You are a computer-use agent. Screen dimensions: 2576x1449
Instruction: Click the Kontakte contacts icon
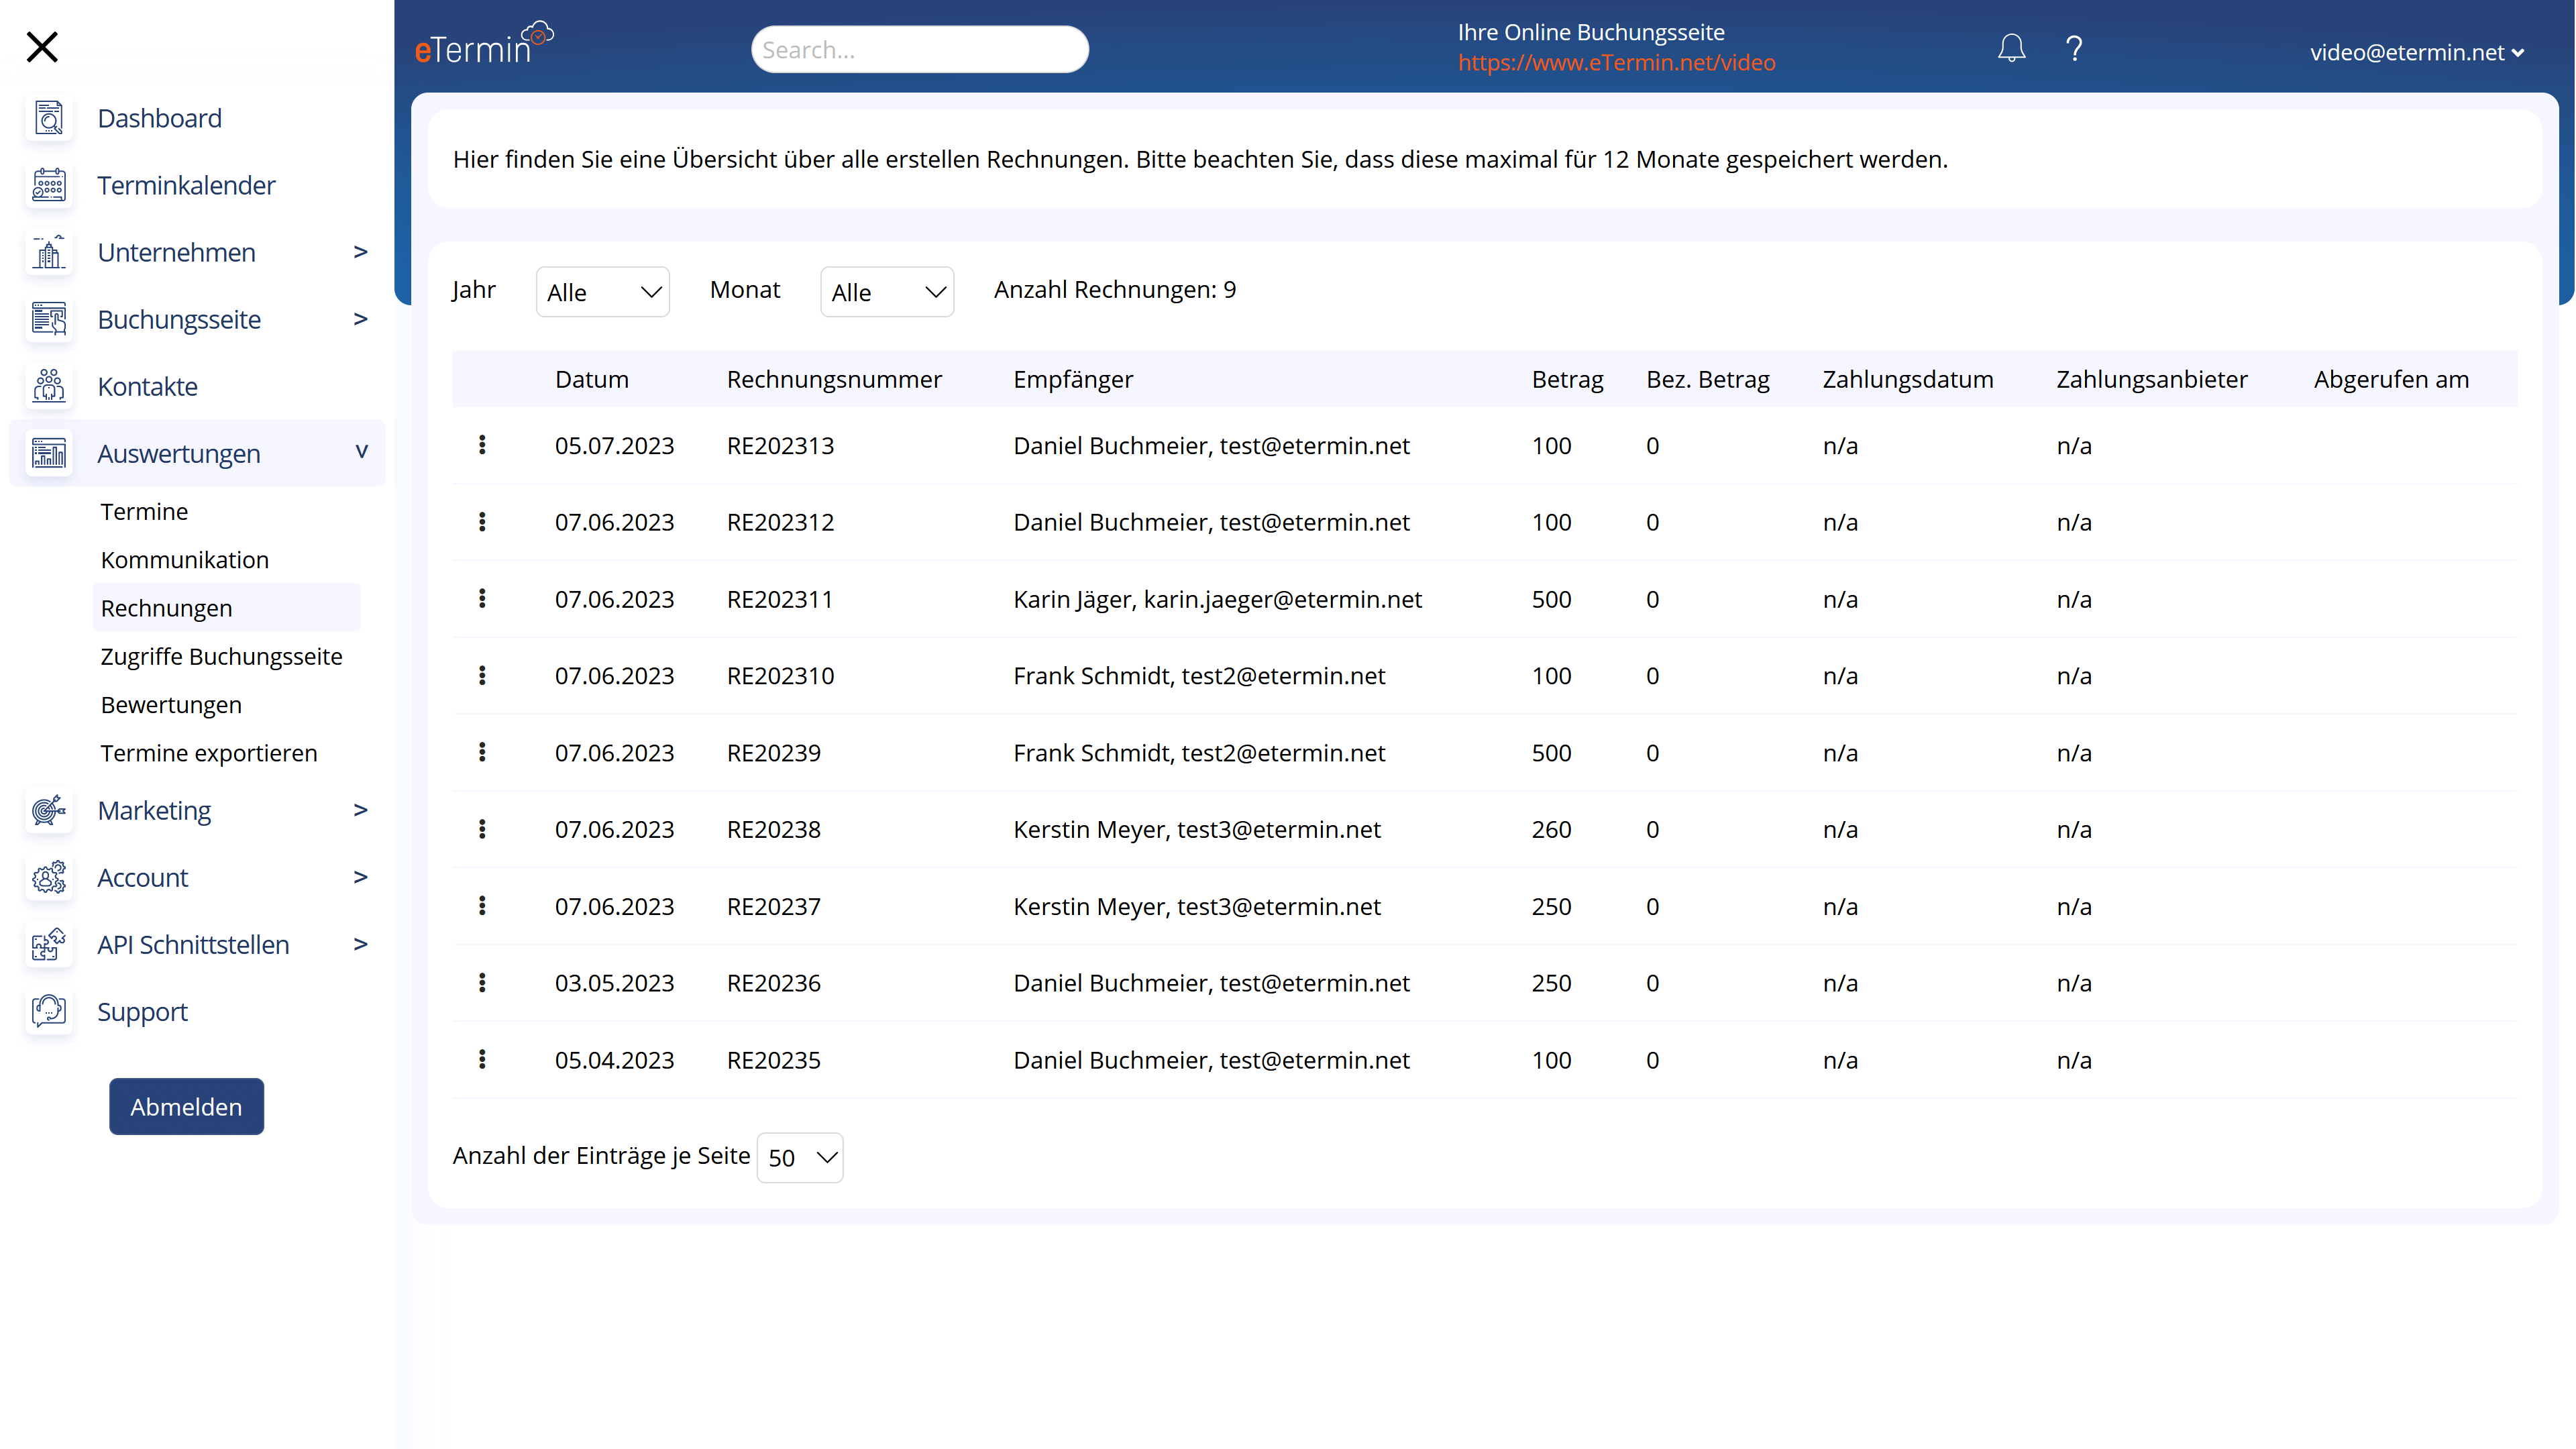tap(48, 386)
